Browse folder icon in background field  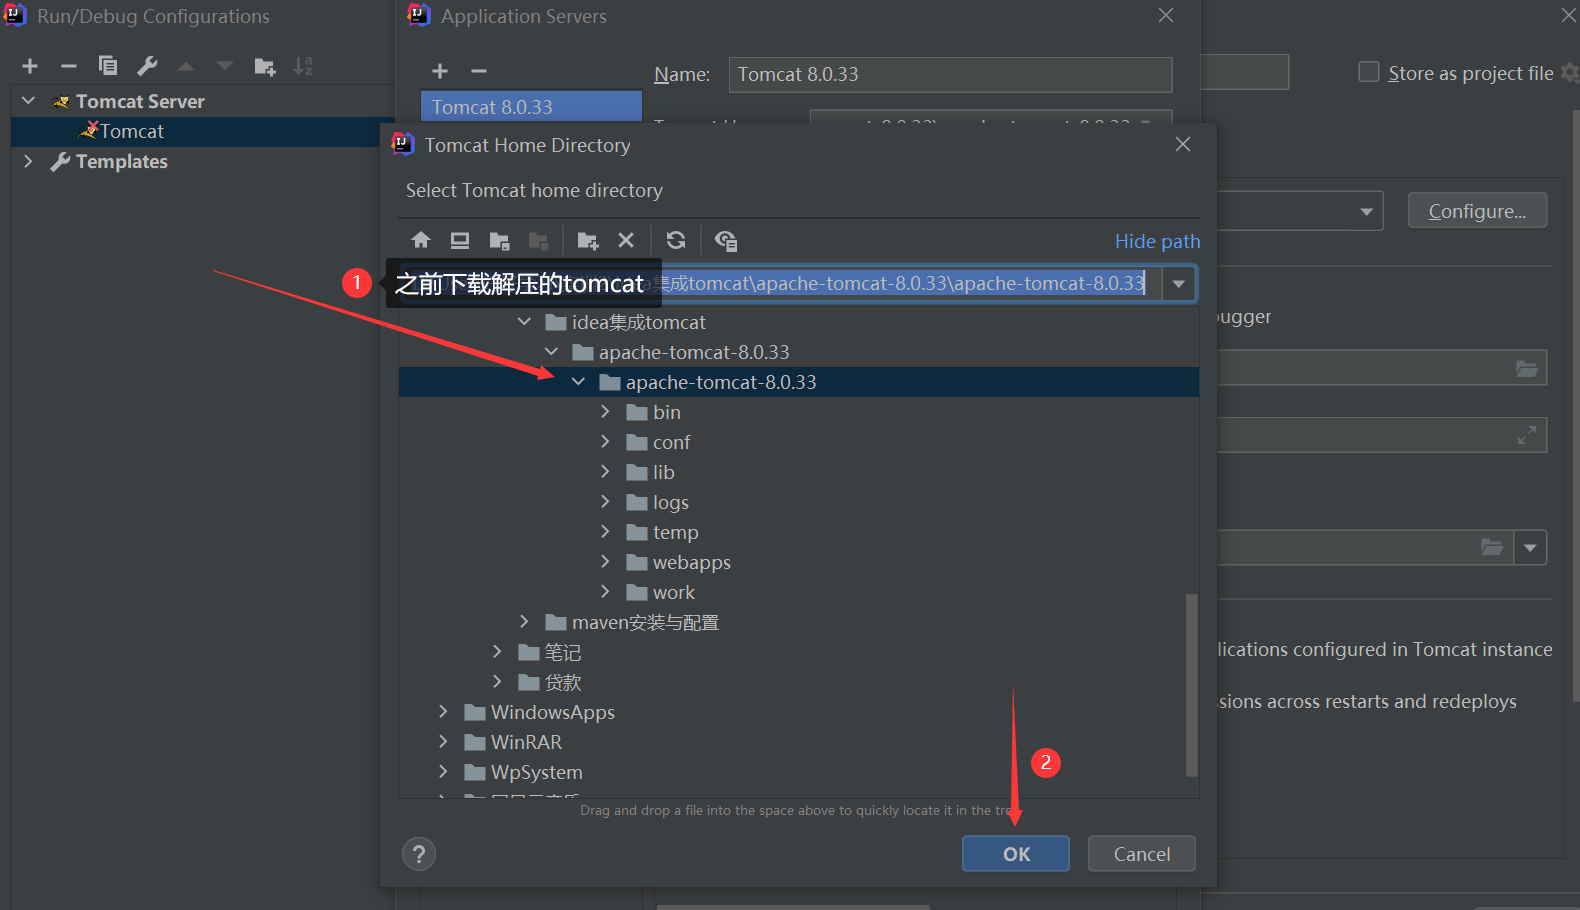coord(1527,368)
